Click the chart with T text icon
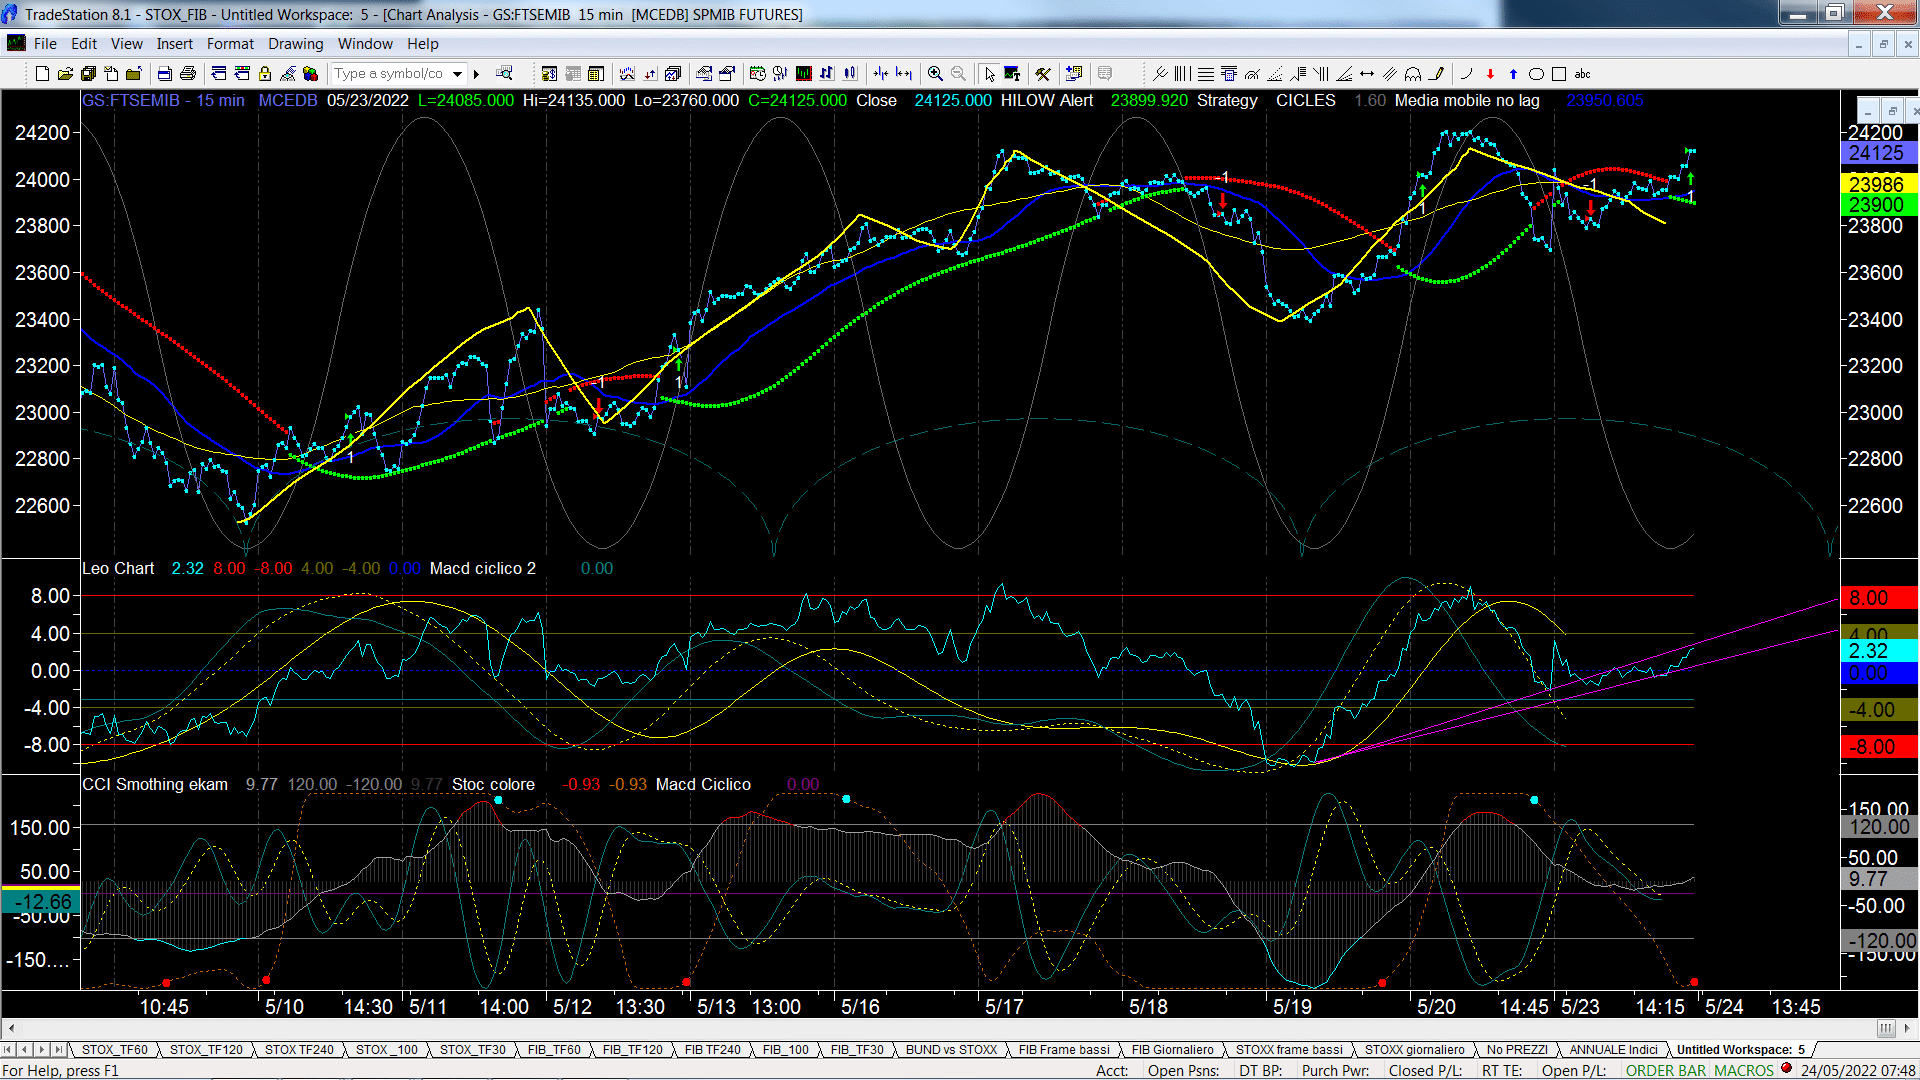The image size is (1920, 1080). [1012, 74]
